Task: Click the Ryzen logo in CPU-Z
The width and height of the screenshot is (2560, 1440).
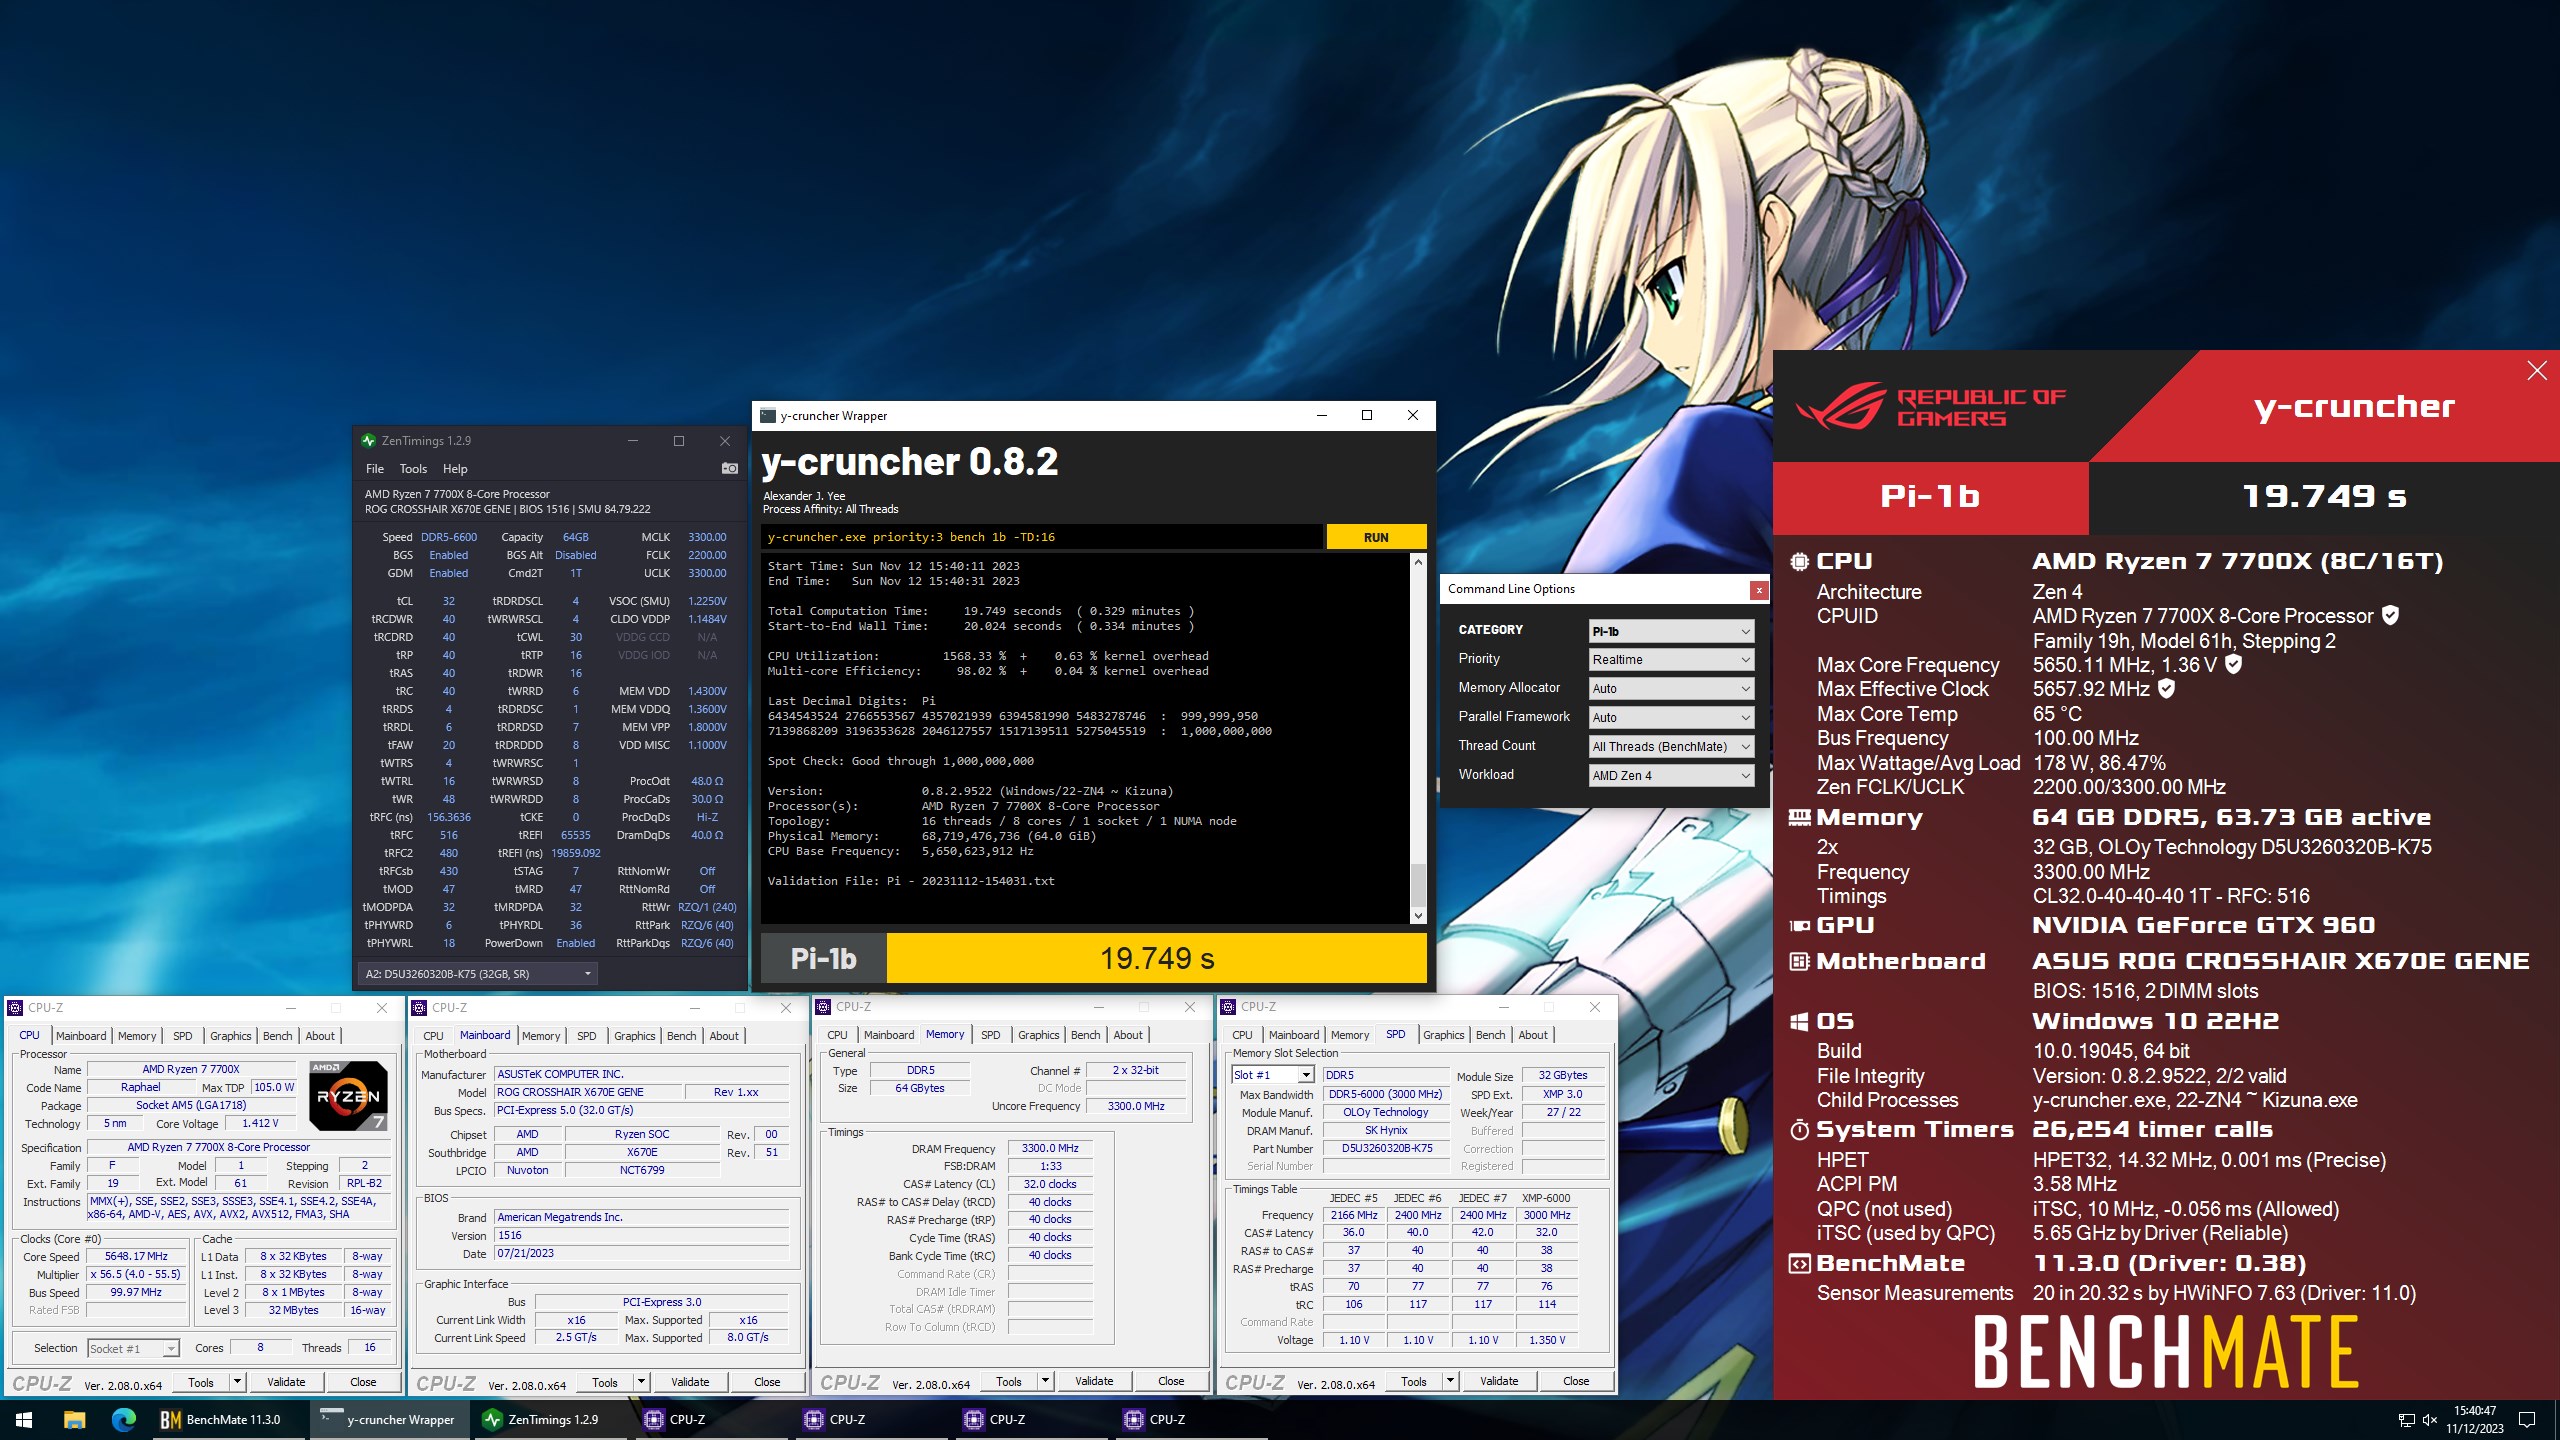Action: (348, 1096)
